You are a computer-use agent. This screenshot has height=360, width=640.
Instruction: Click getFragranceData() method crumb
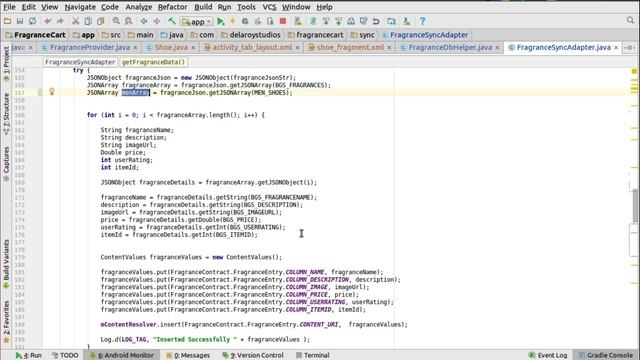153,62
